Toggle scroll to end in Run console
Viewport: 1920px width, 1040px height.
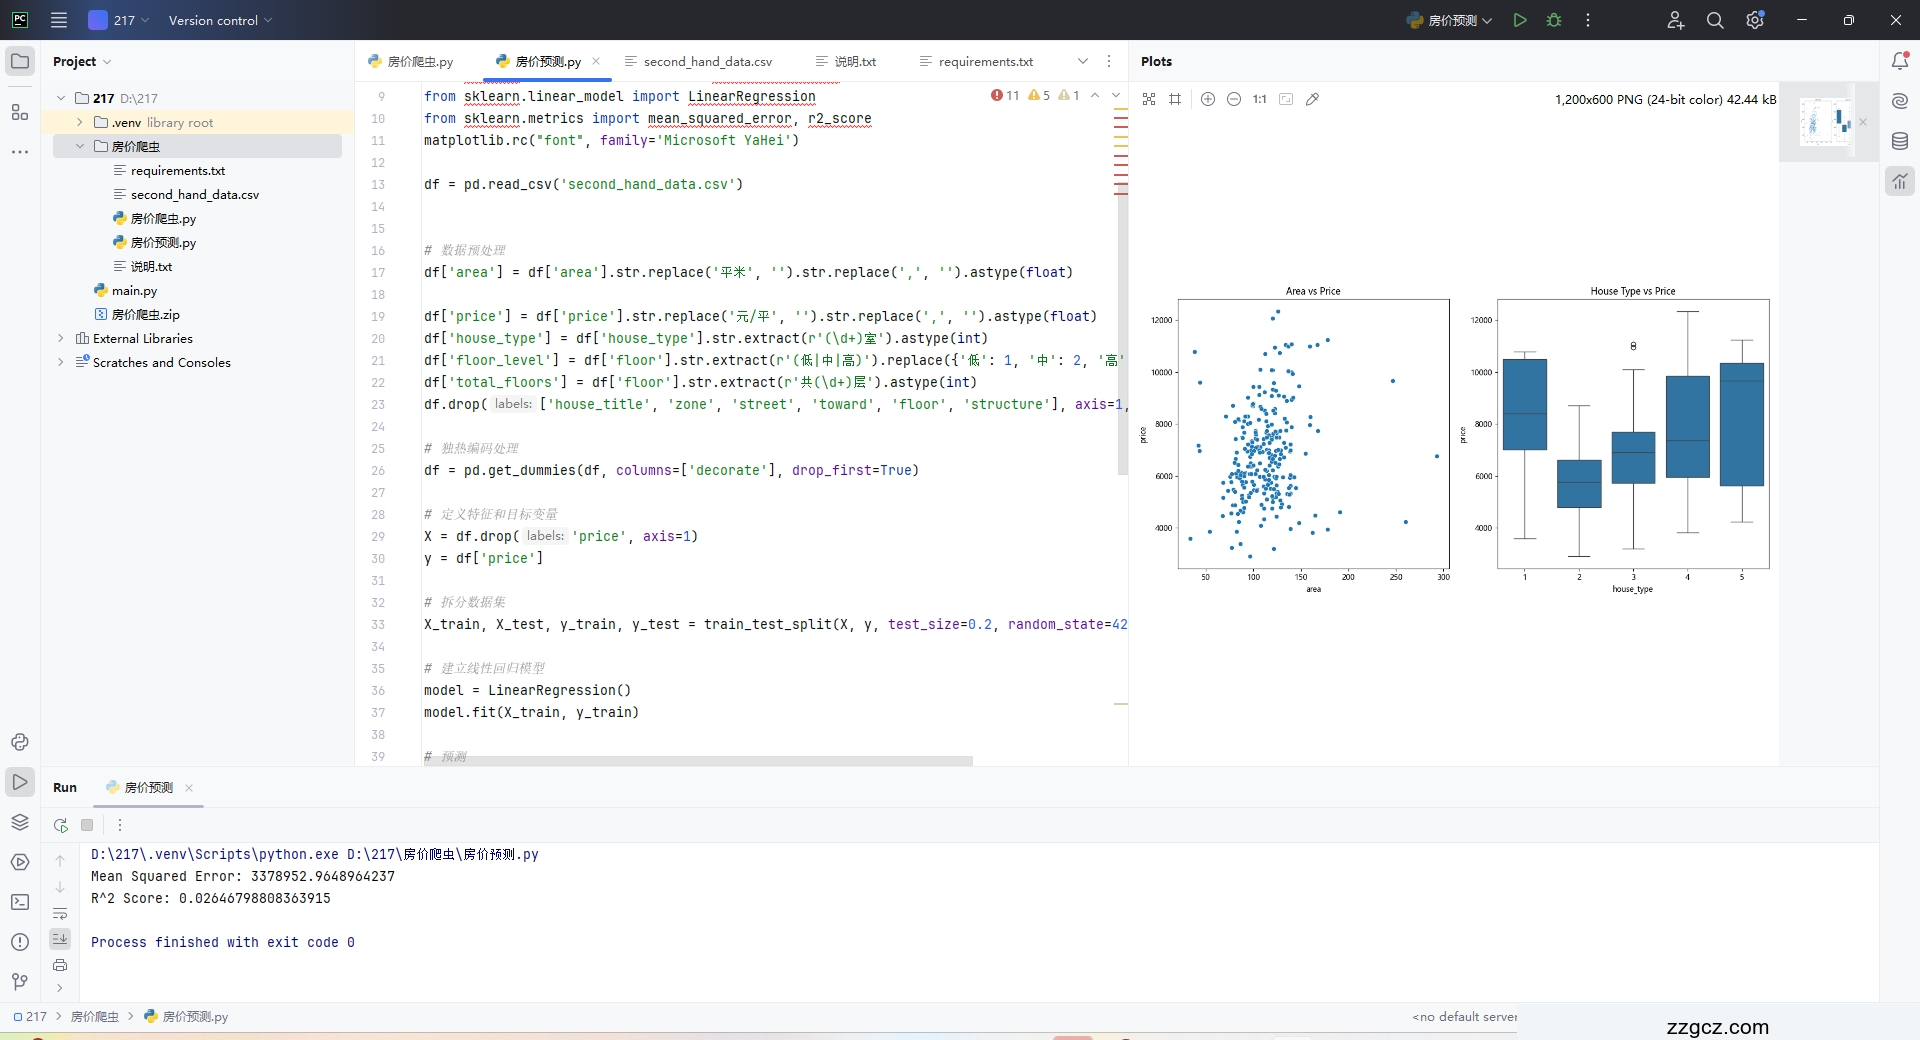[60, 938]
